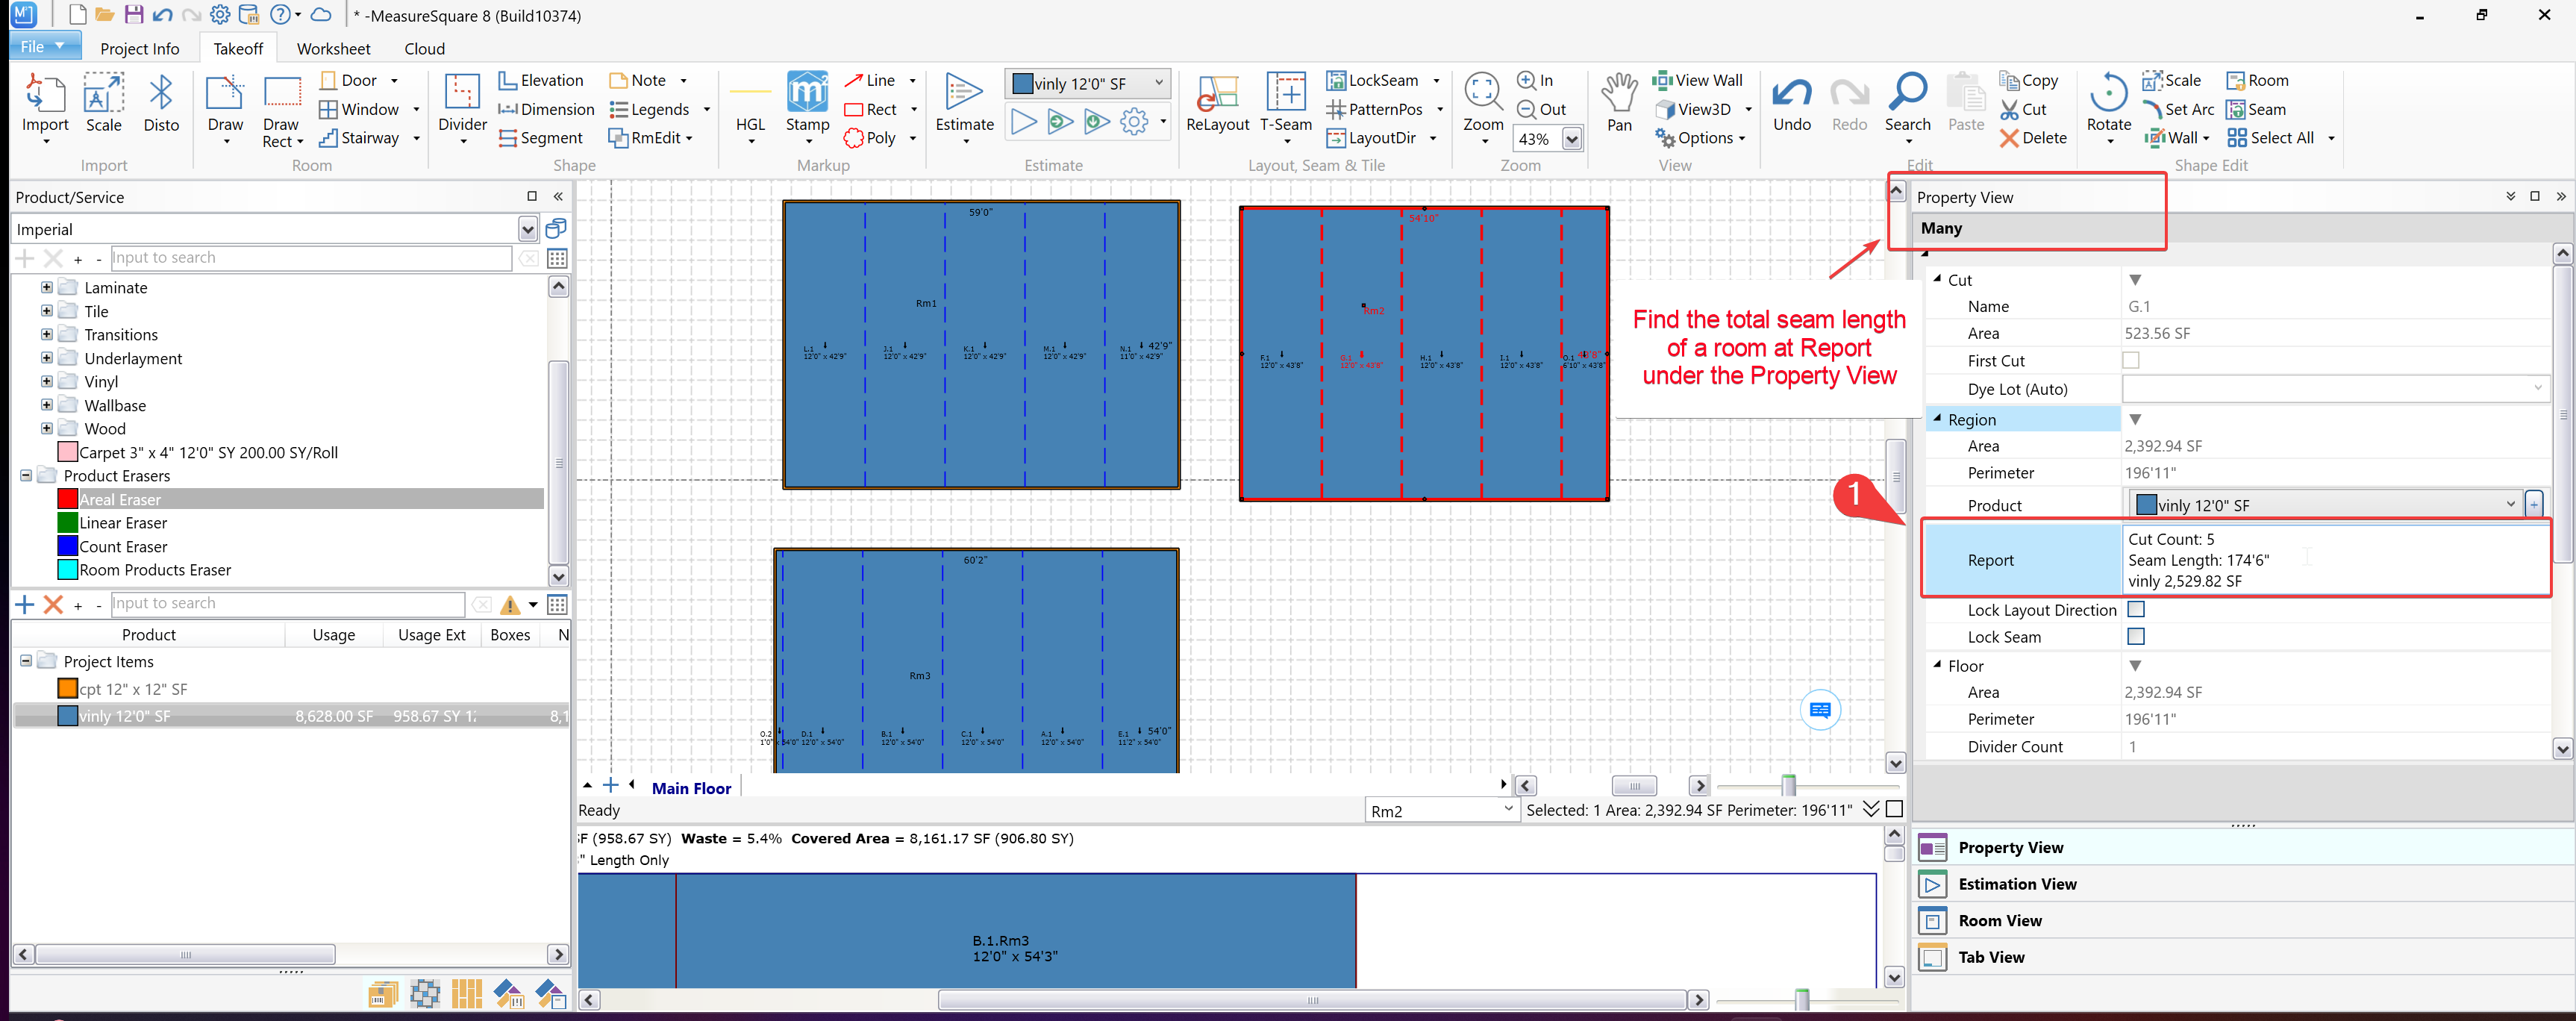Expand the Vinyl product folder
Image resolution: width=2576 pixels, height=1021 pixels.
(46, 381)
